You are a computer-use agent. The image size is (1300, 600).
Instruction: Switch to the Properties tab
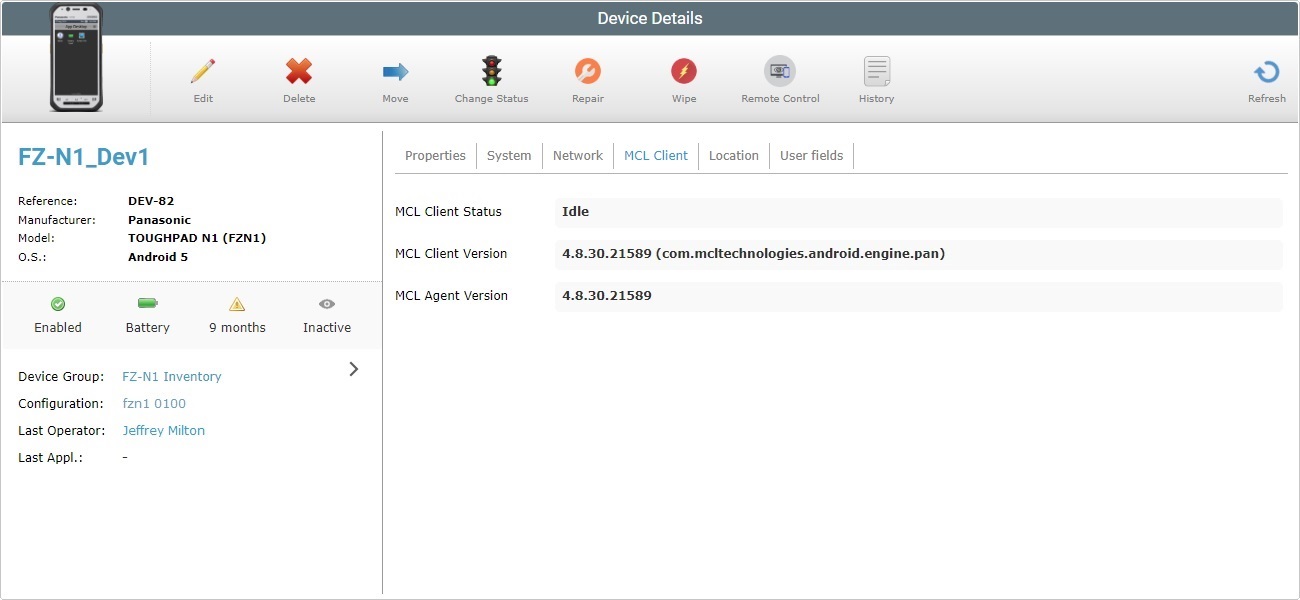tap(435, 156)
